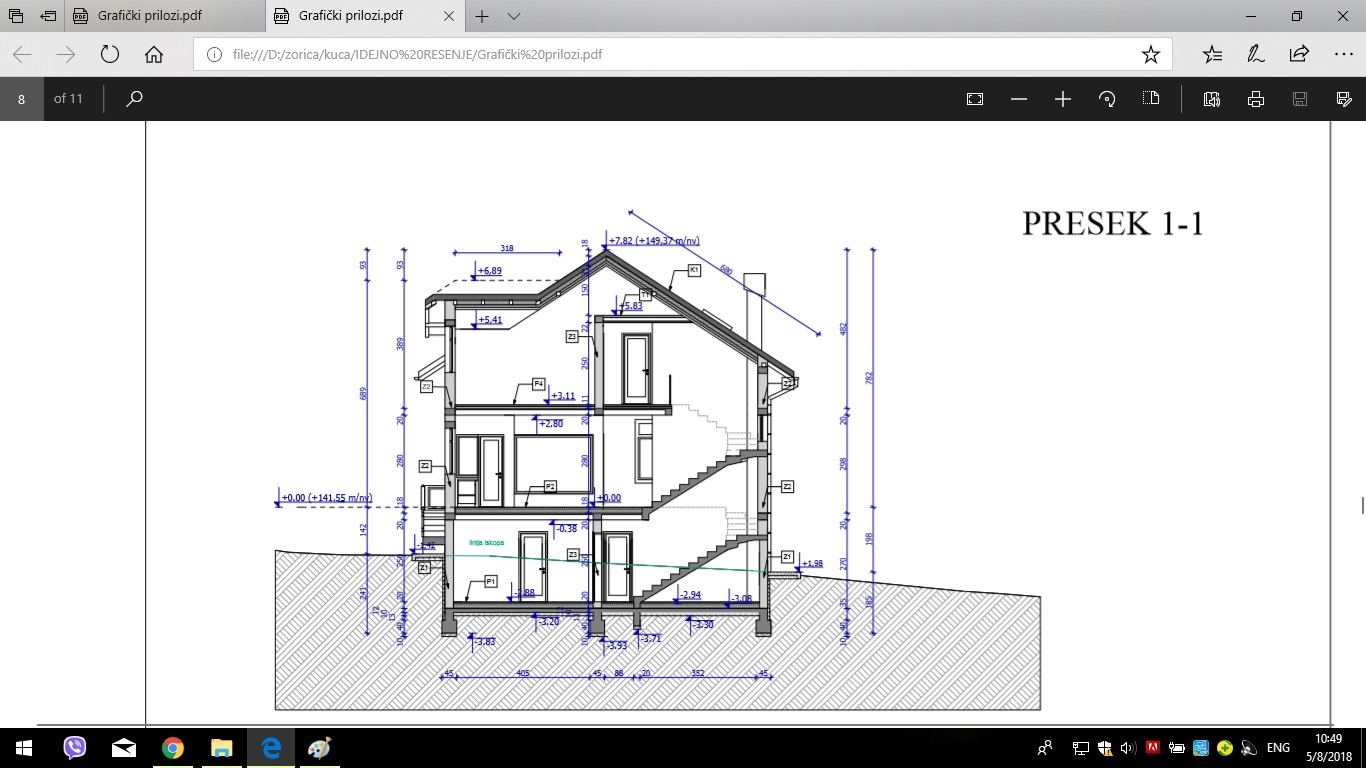Expand tab previews chevron

[x=514, y=16]
